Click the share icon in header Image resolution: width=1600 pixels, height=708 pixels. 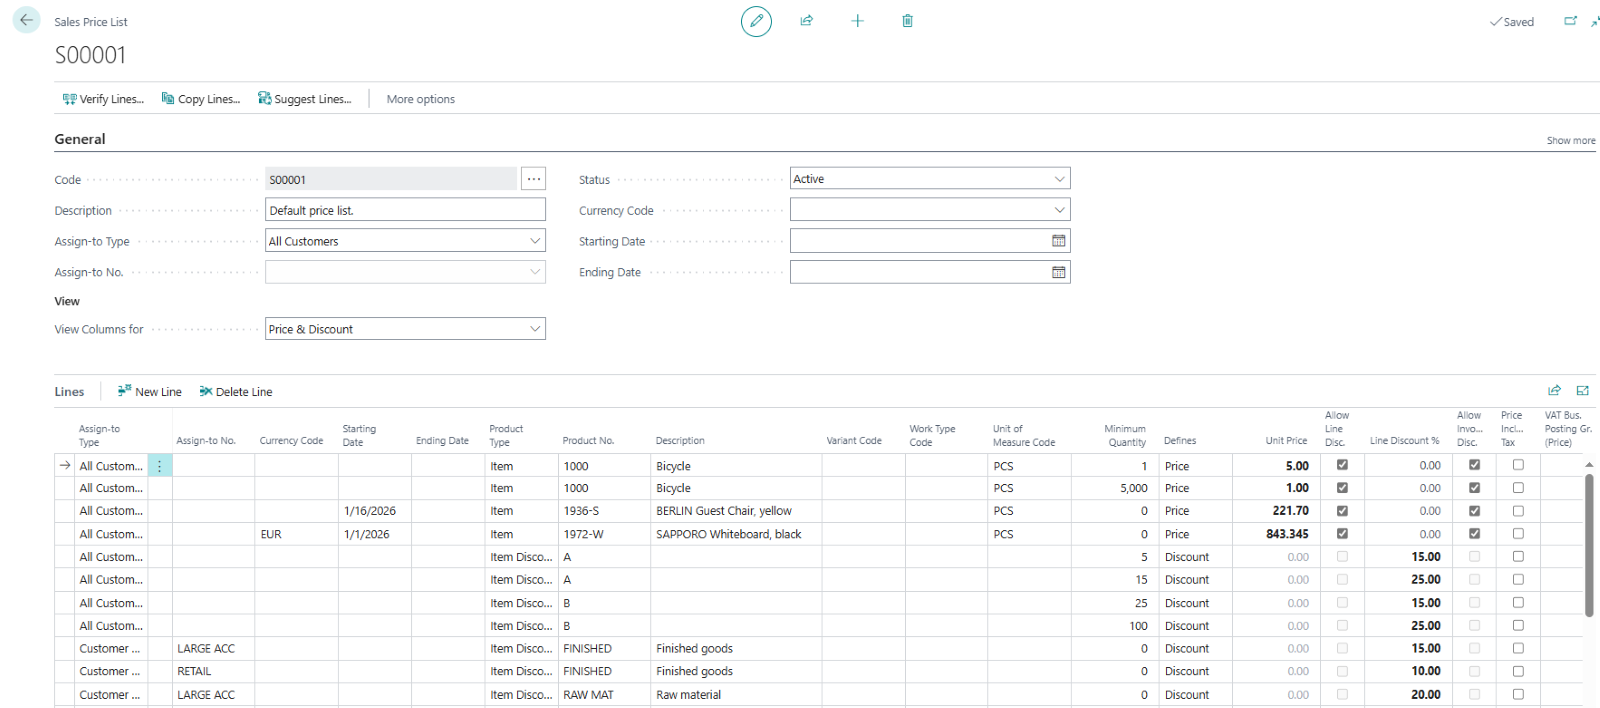(x=807, y=21)
